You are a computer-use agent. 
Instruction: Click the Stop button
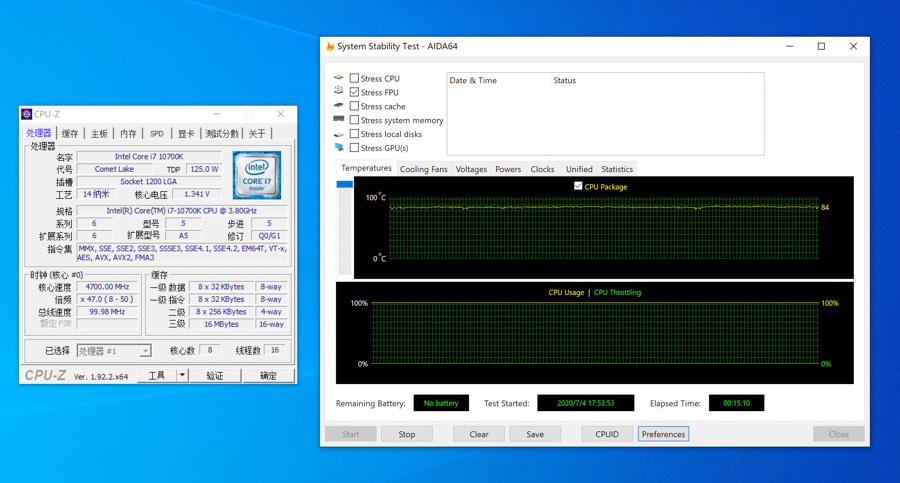tap(407, 434)
